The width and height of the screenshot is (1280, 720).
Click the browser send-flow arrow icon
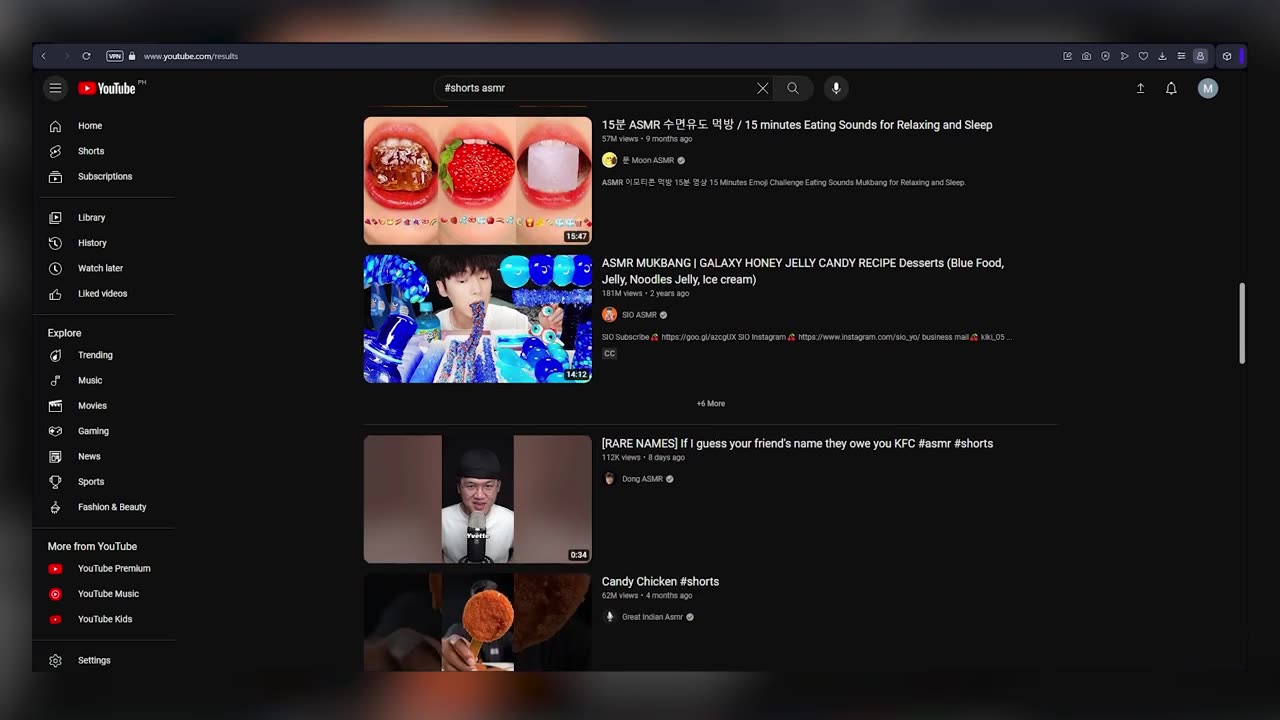[1124, 56]
